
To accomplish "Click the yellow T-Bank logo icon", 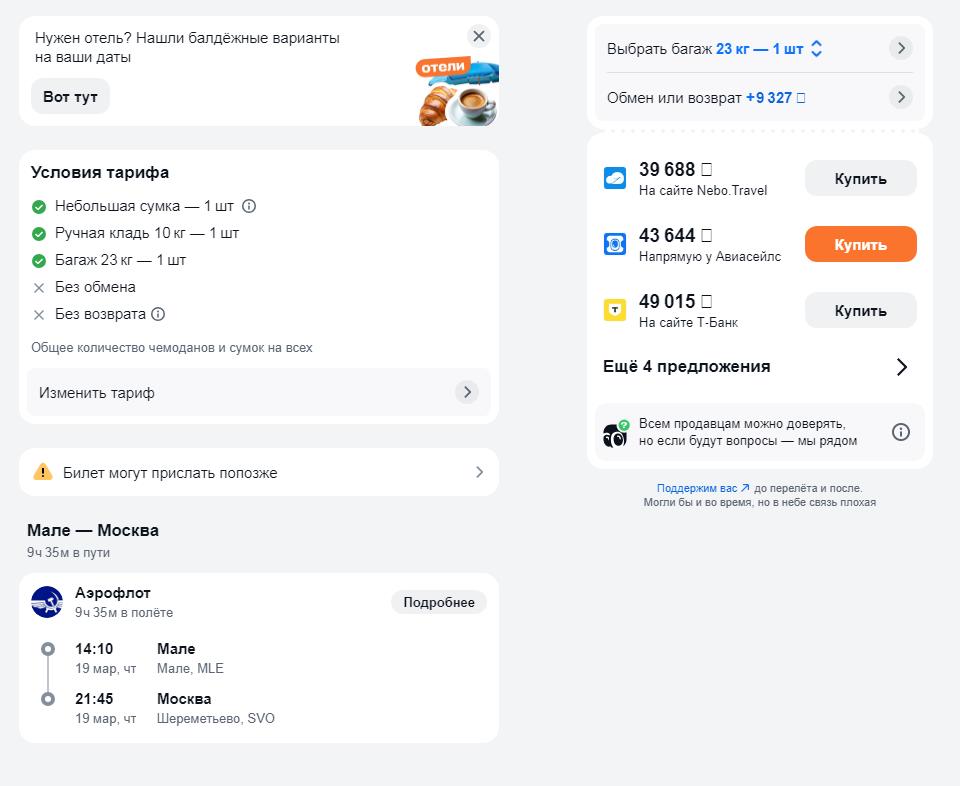I will pos(615,310).
